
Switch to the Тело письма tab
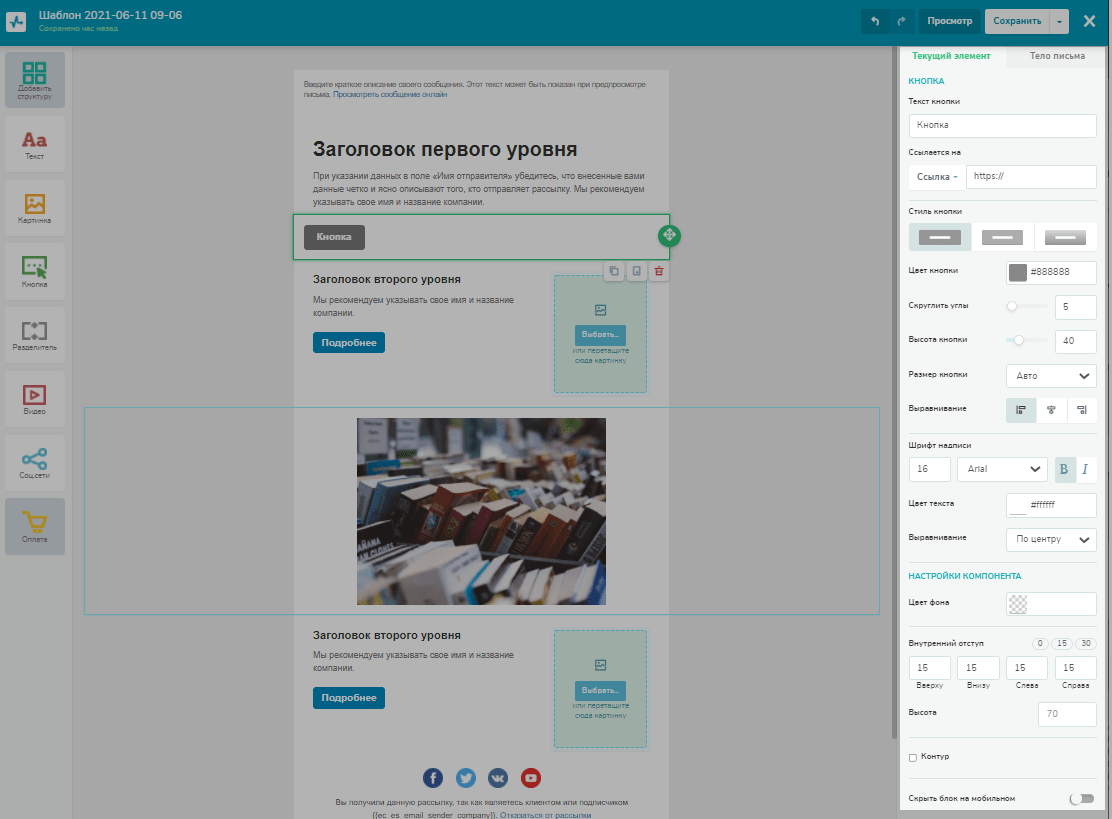(1056, 56)
